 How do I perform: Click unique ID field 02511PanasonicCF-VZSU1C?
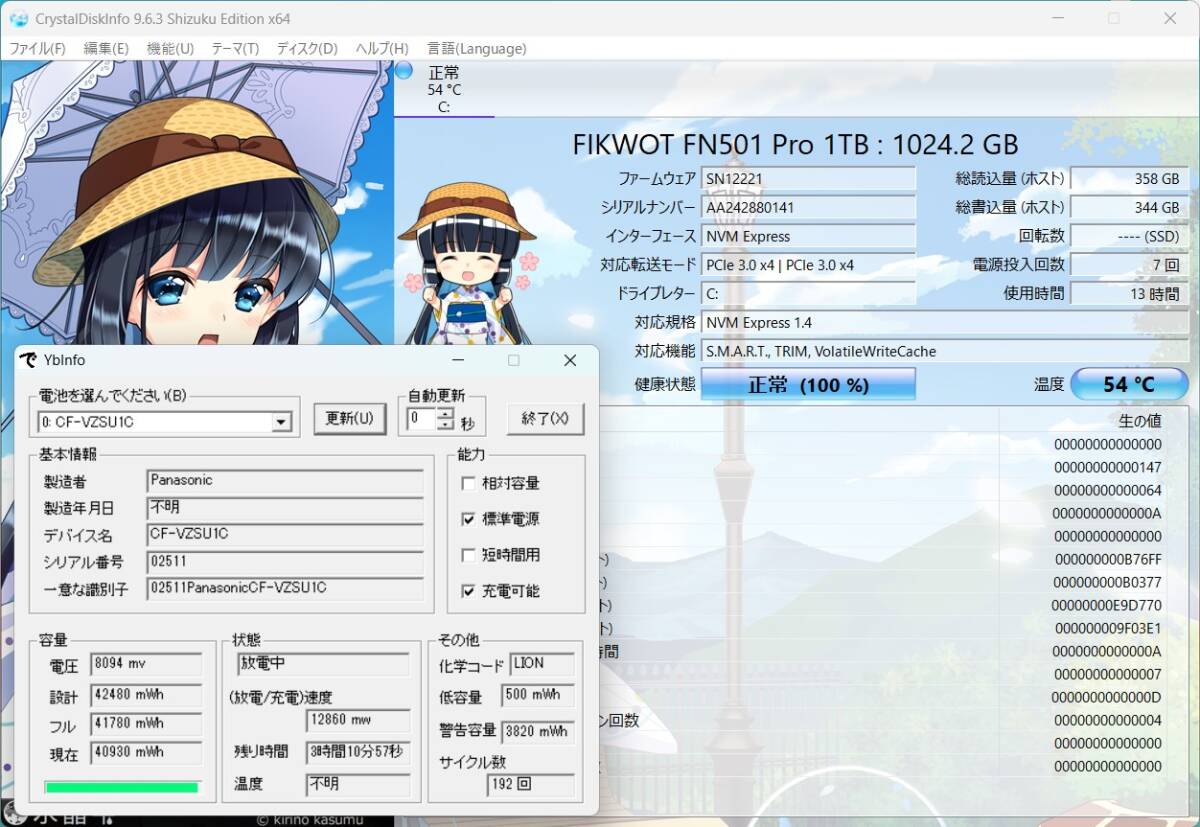tap(285, 589)
